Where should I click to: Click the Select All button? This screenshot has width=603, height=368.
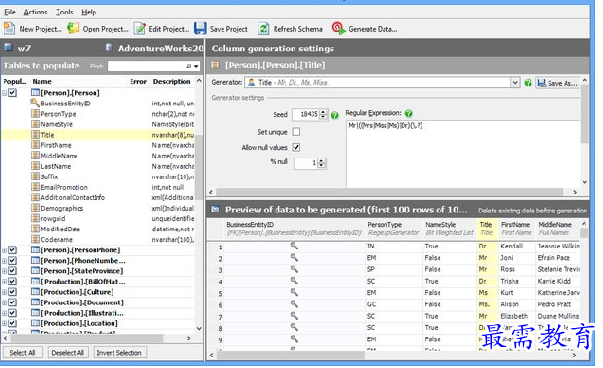22,353
